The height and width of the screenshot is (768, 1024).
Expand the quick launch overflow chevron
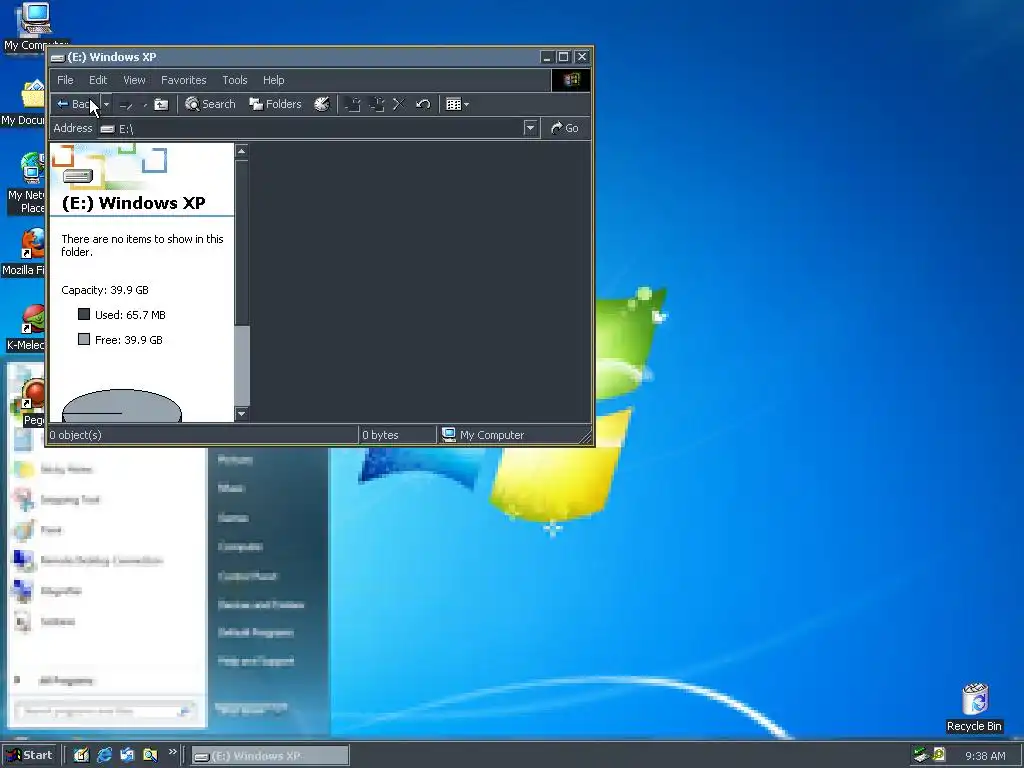pos(172,752)
